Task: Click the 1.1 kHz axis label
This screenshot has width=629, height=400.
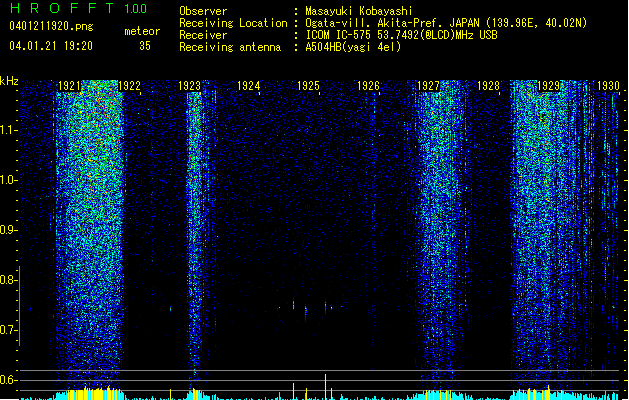Action: (x=8, y=130)
